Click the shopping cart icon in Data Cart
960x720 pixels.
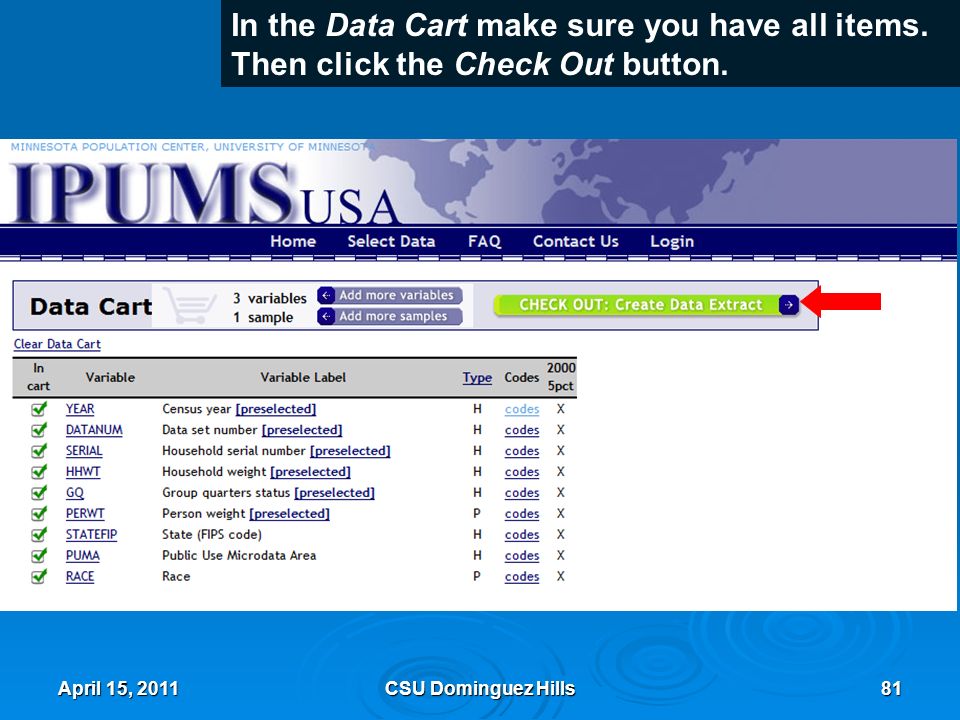coord(190,306)
